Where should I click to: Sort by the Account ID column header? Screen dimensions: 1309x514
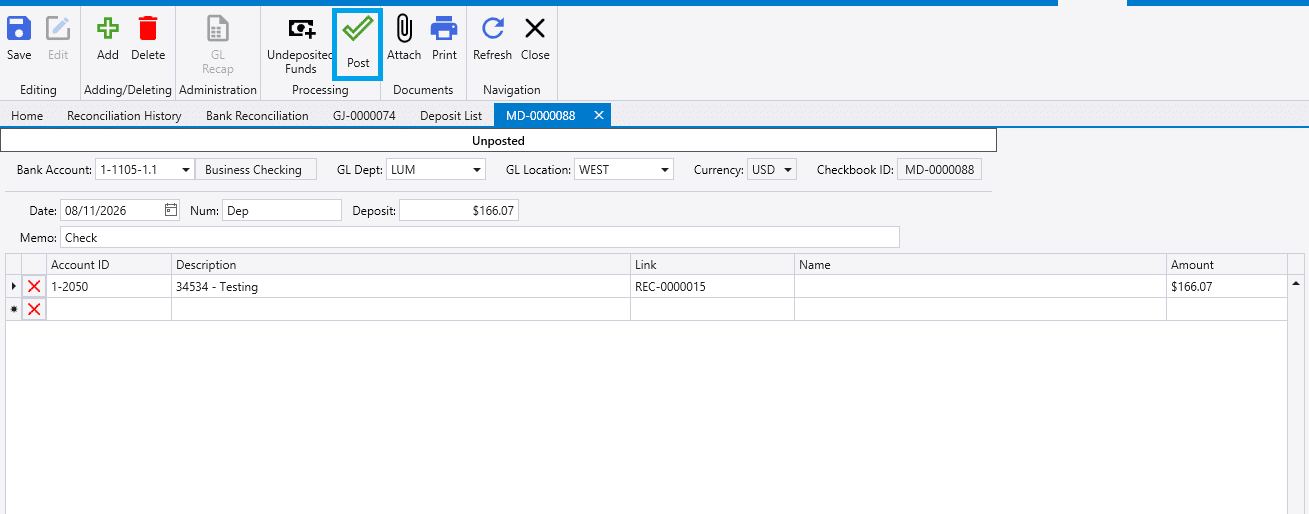coord(108,264)
